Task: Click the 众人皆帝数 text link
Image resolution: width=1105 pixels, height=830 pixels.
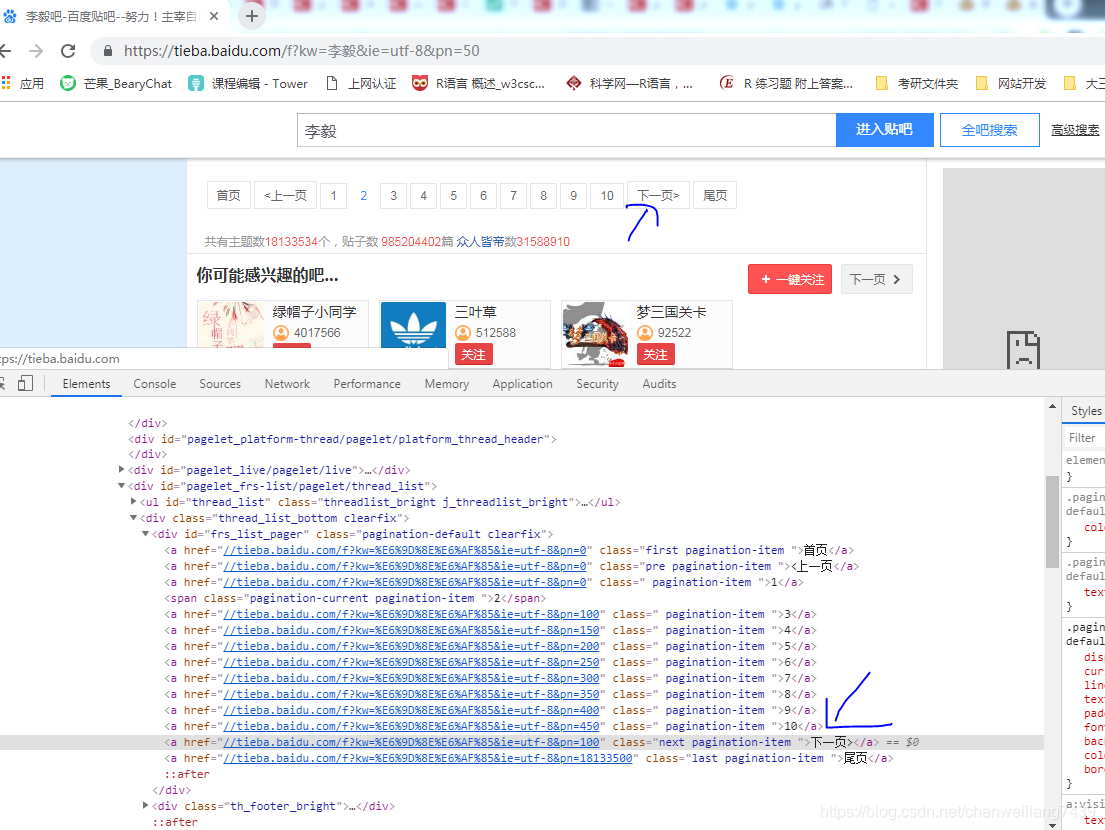Action: 486,242
